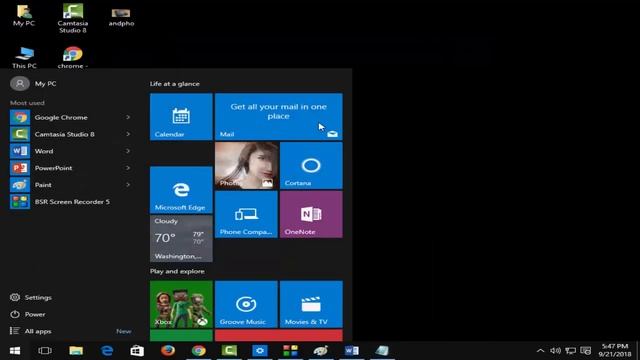Open Edge from the taskbar
Image resolution: width=640 pixels, height=360 pixels.
[x=107, y=351]
